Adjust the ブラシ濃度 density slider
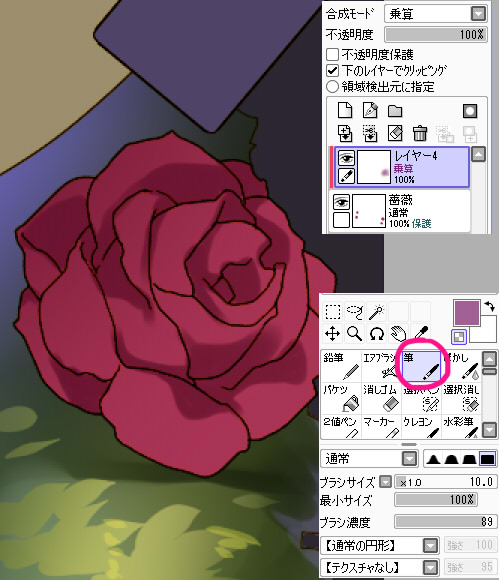 445,522
